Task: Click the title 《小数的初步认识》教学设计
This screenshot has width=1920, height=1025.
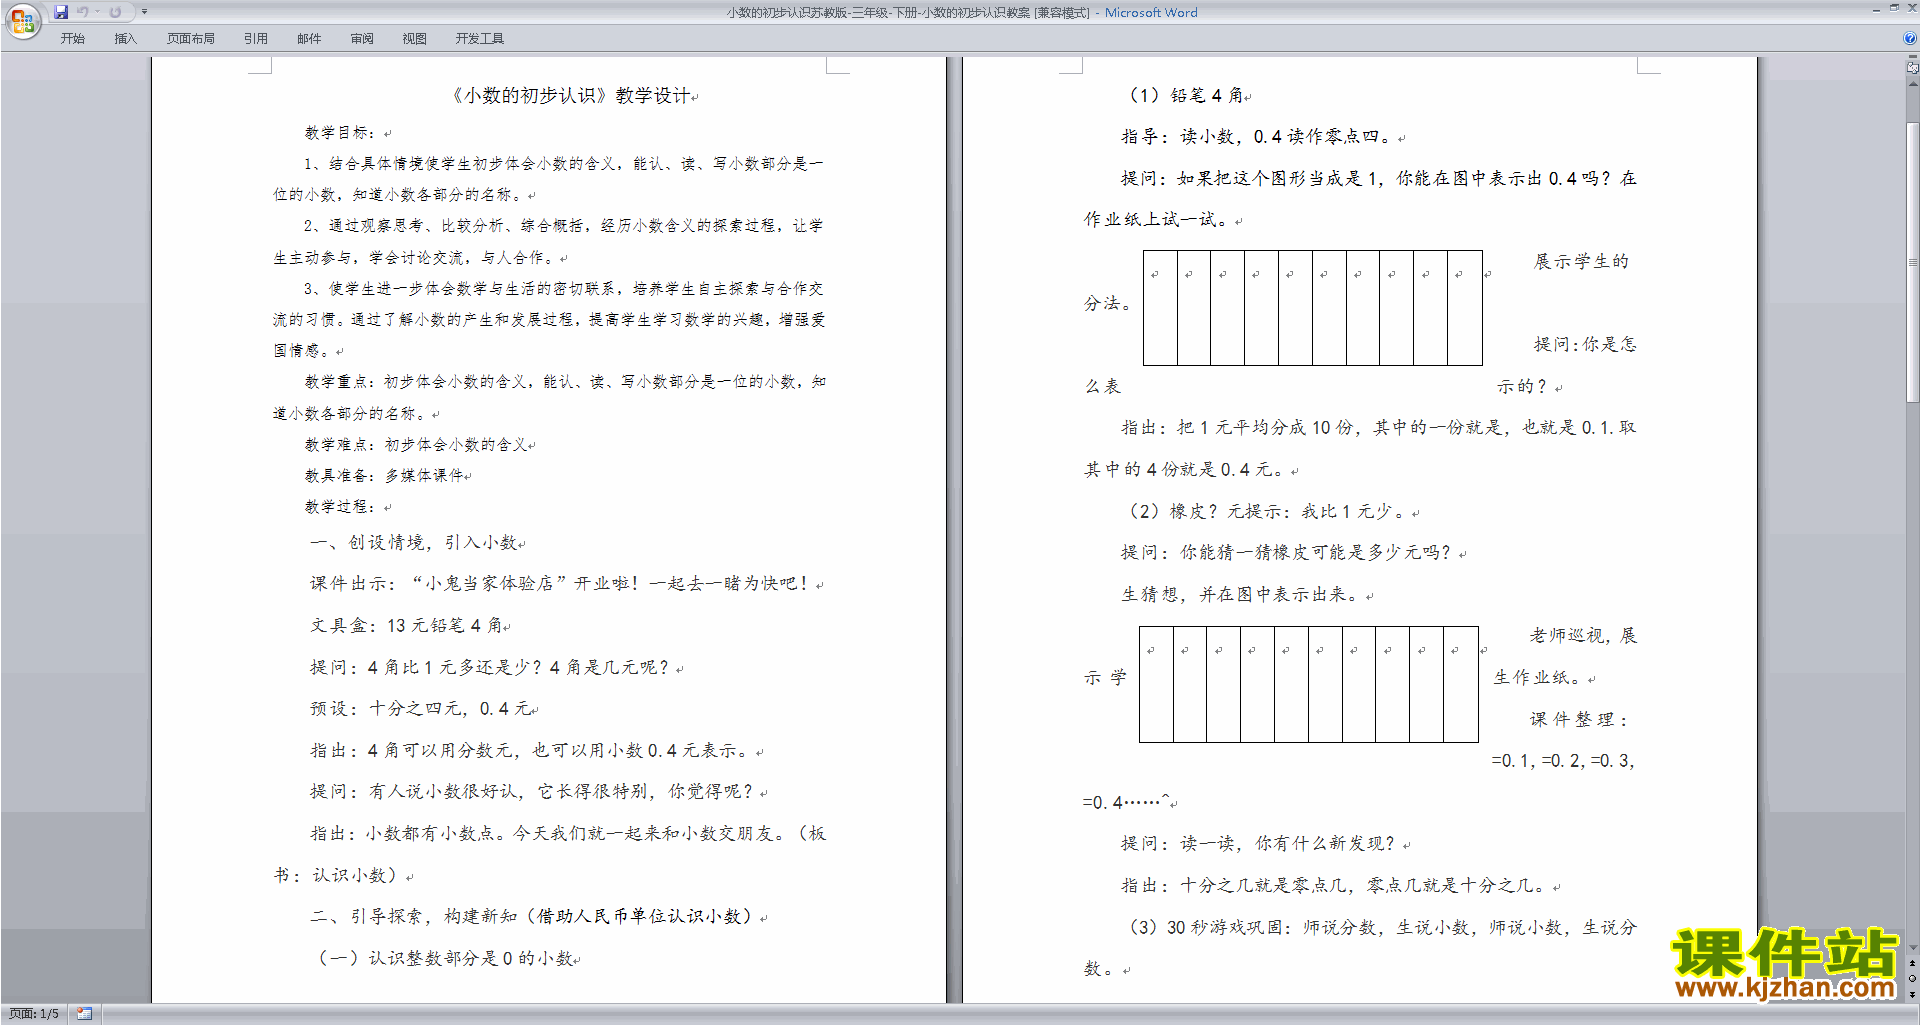Action: (571, 96)
